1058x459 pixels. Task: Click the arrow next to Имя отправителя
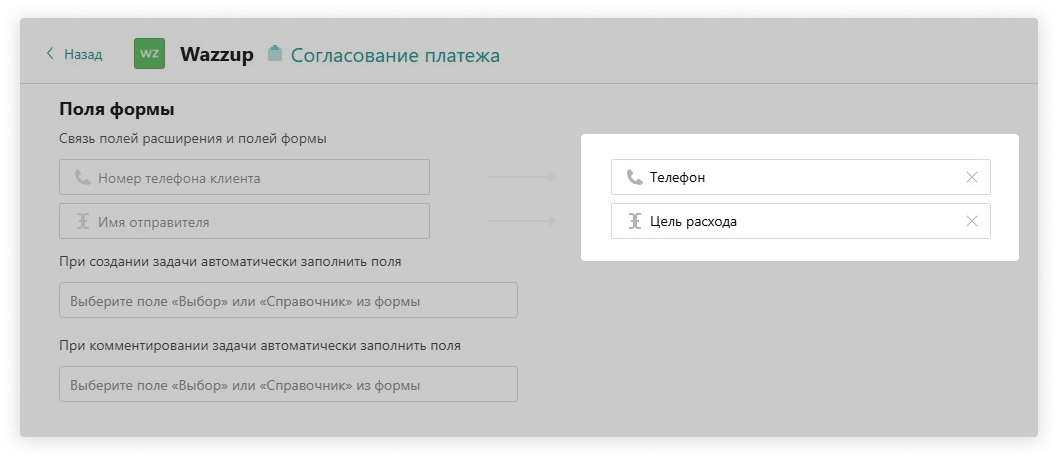[x=521, y=222]
